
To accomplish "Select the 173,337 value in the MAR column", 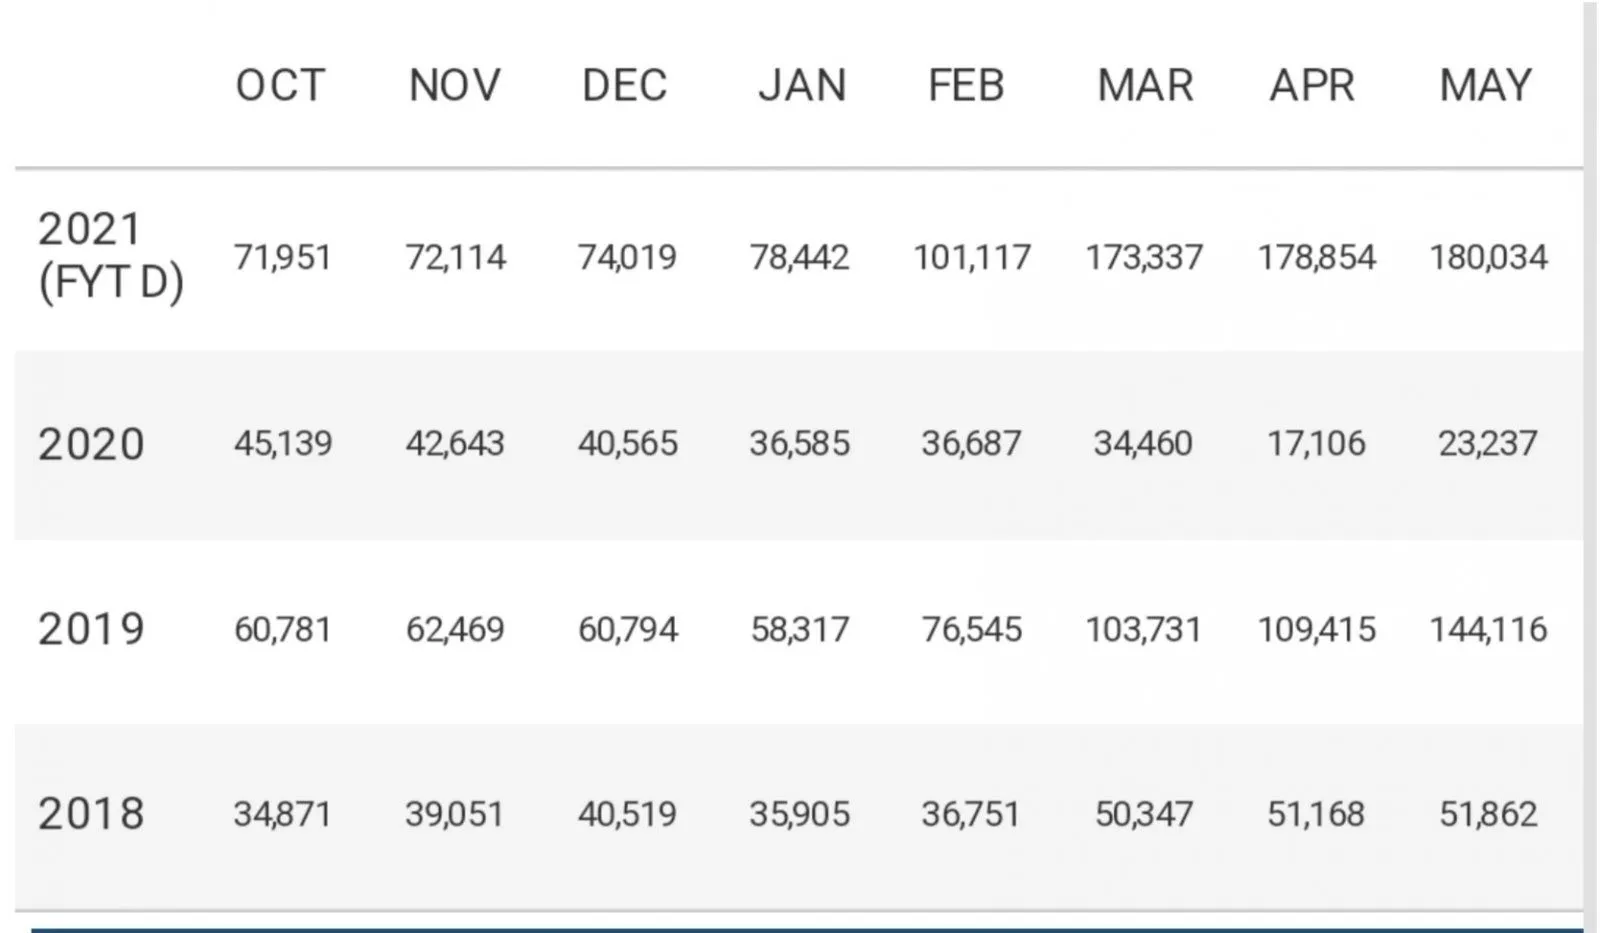I will (1144, 258).
